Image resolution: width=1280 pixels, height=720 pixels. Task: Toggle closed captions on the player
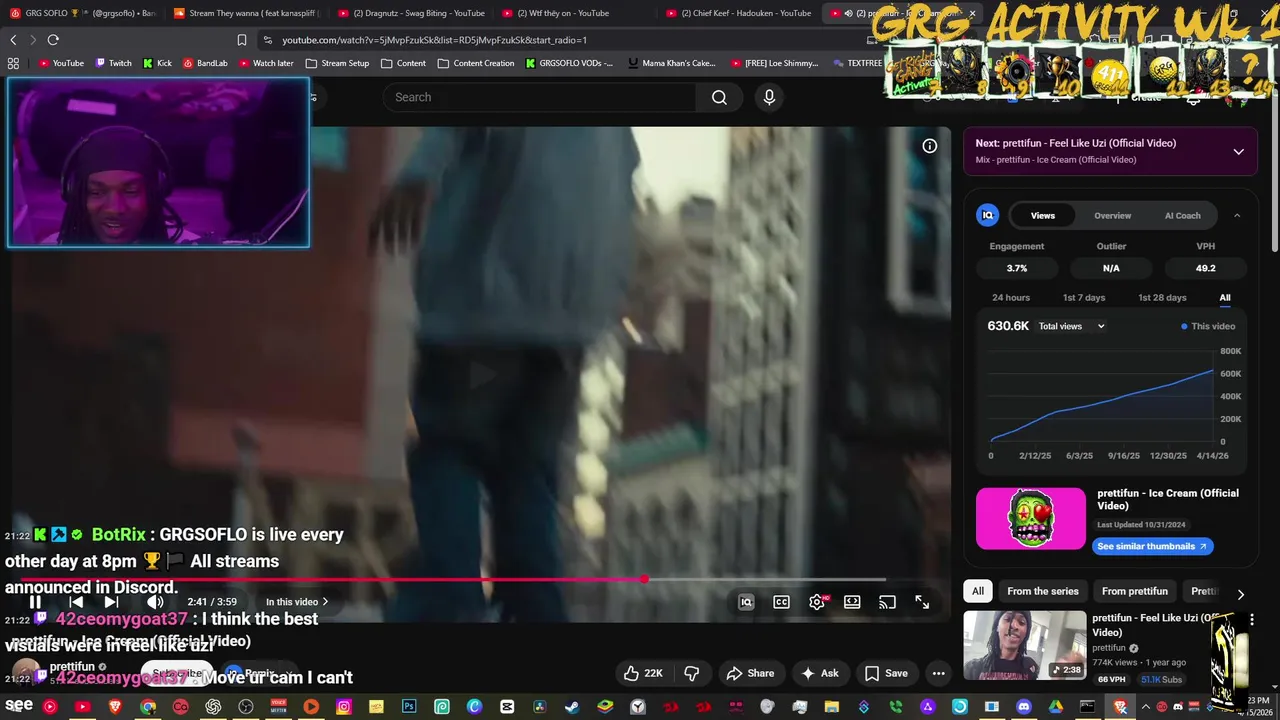point(781,602)
